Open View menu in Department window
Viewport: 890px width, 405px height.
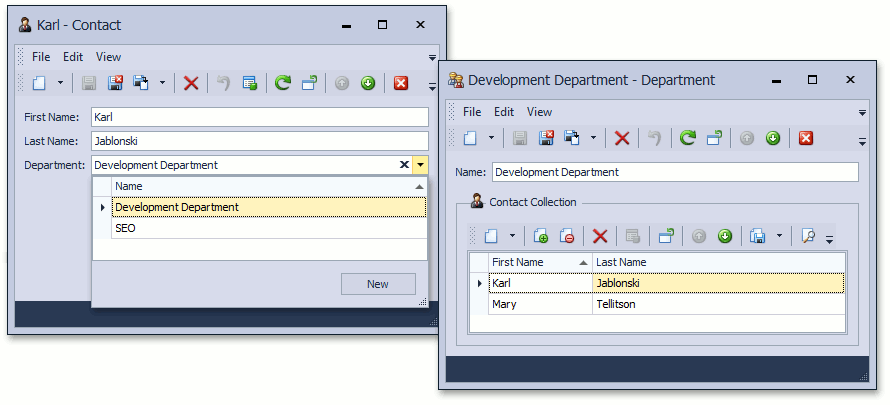[540, 112]
